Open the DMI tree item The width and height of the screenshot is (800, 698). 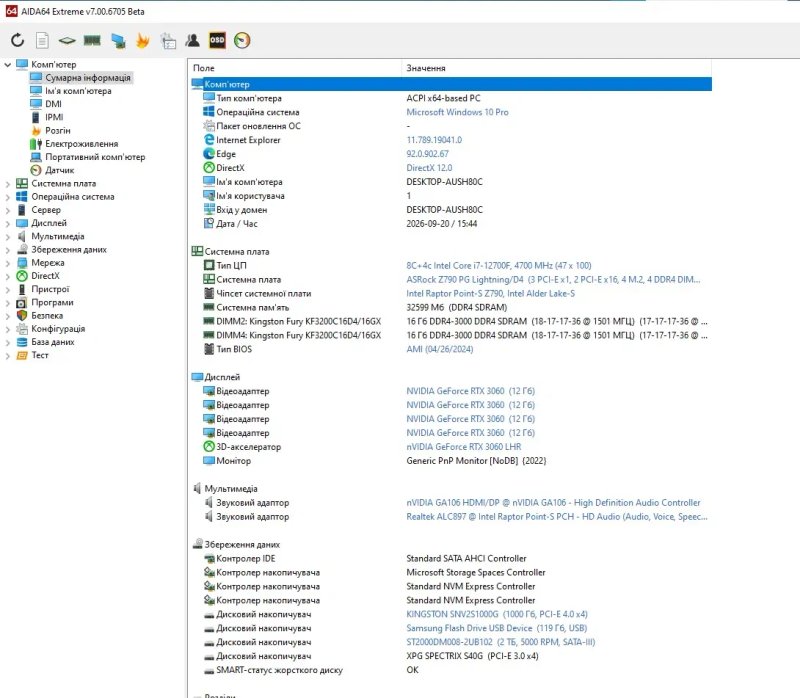click(x=53, y=104)
